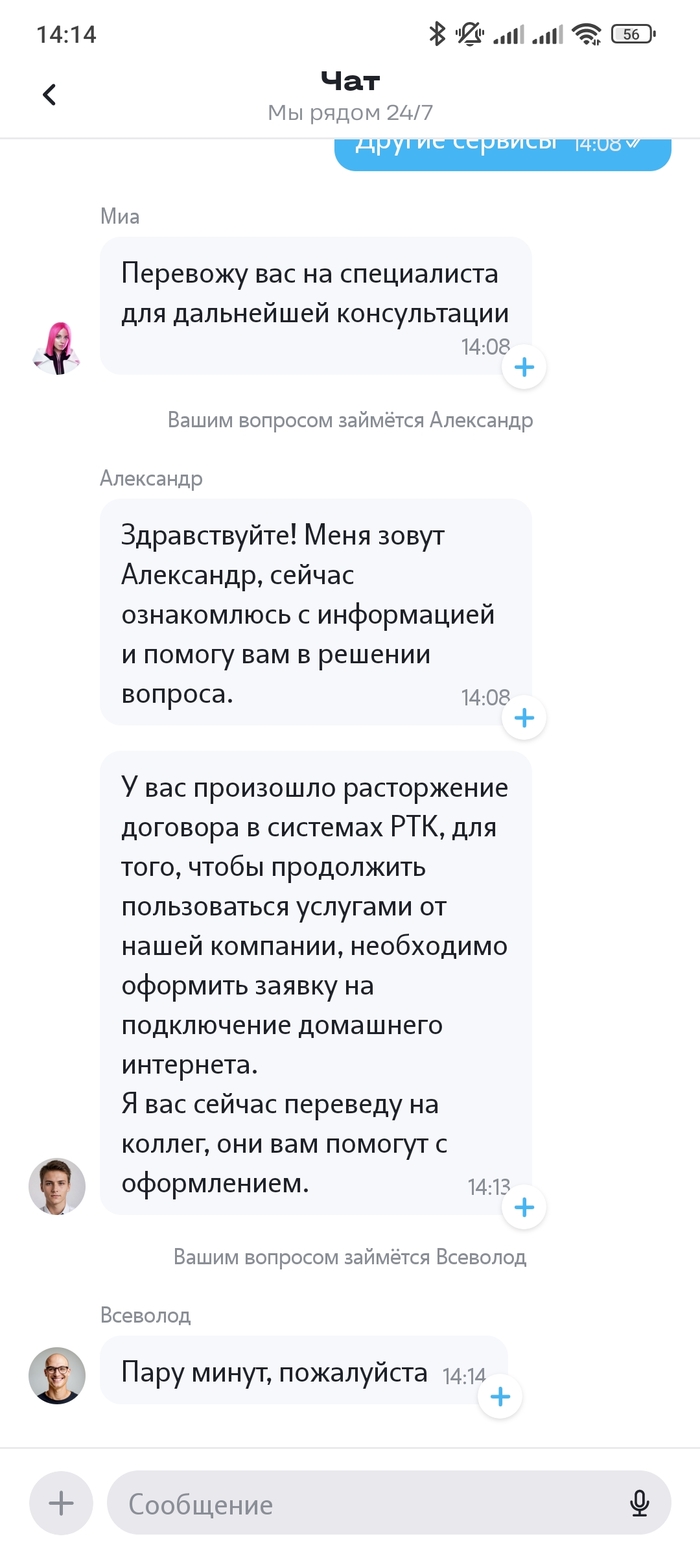Focus the Сообщение message input field
The image size is (700, 1556).
(370, 1503)
